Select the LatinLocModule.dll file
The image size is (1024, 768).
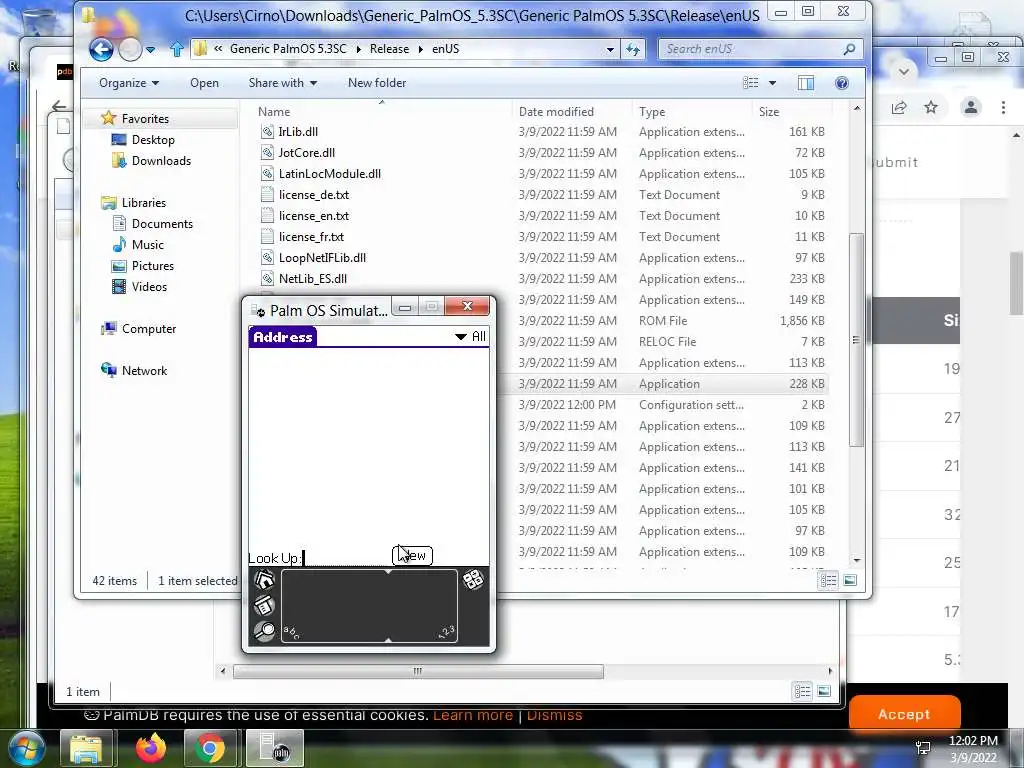click(x=330, y=174)
